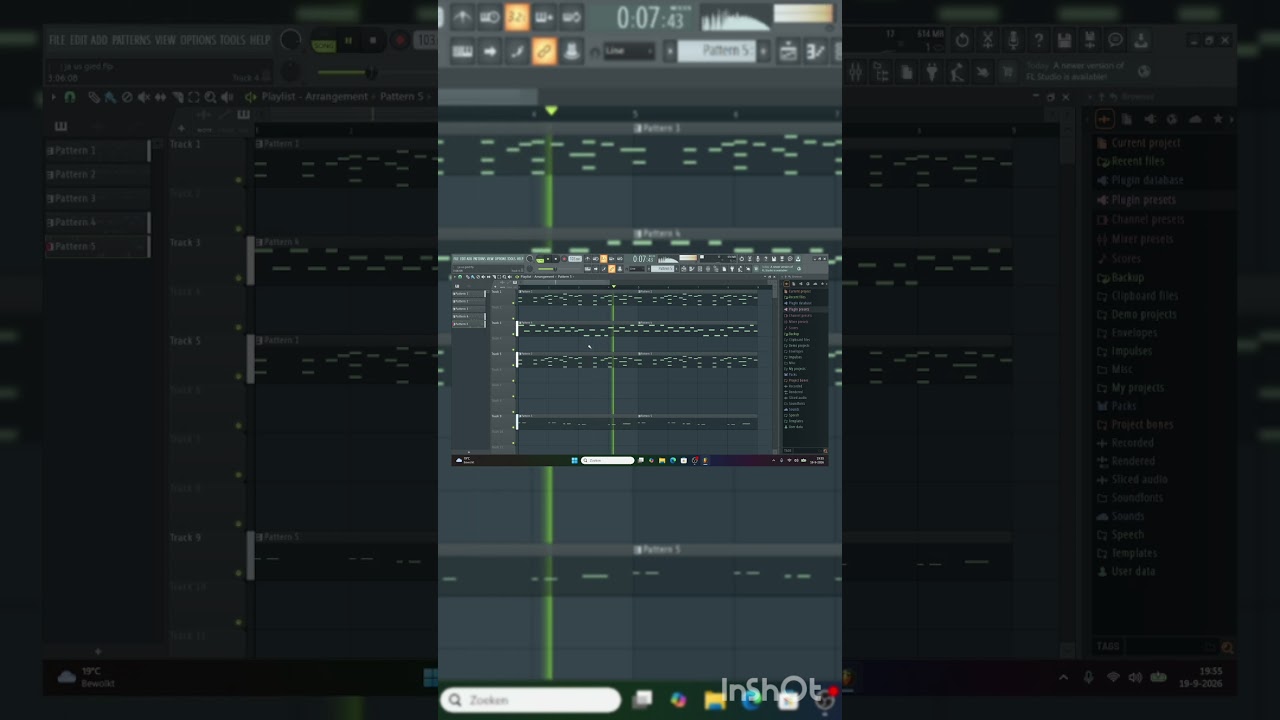
Task: Click the curve pen icon in center strip
Action: (x=516, y=52)
